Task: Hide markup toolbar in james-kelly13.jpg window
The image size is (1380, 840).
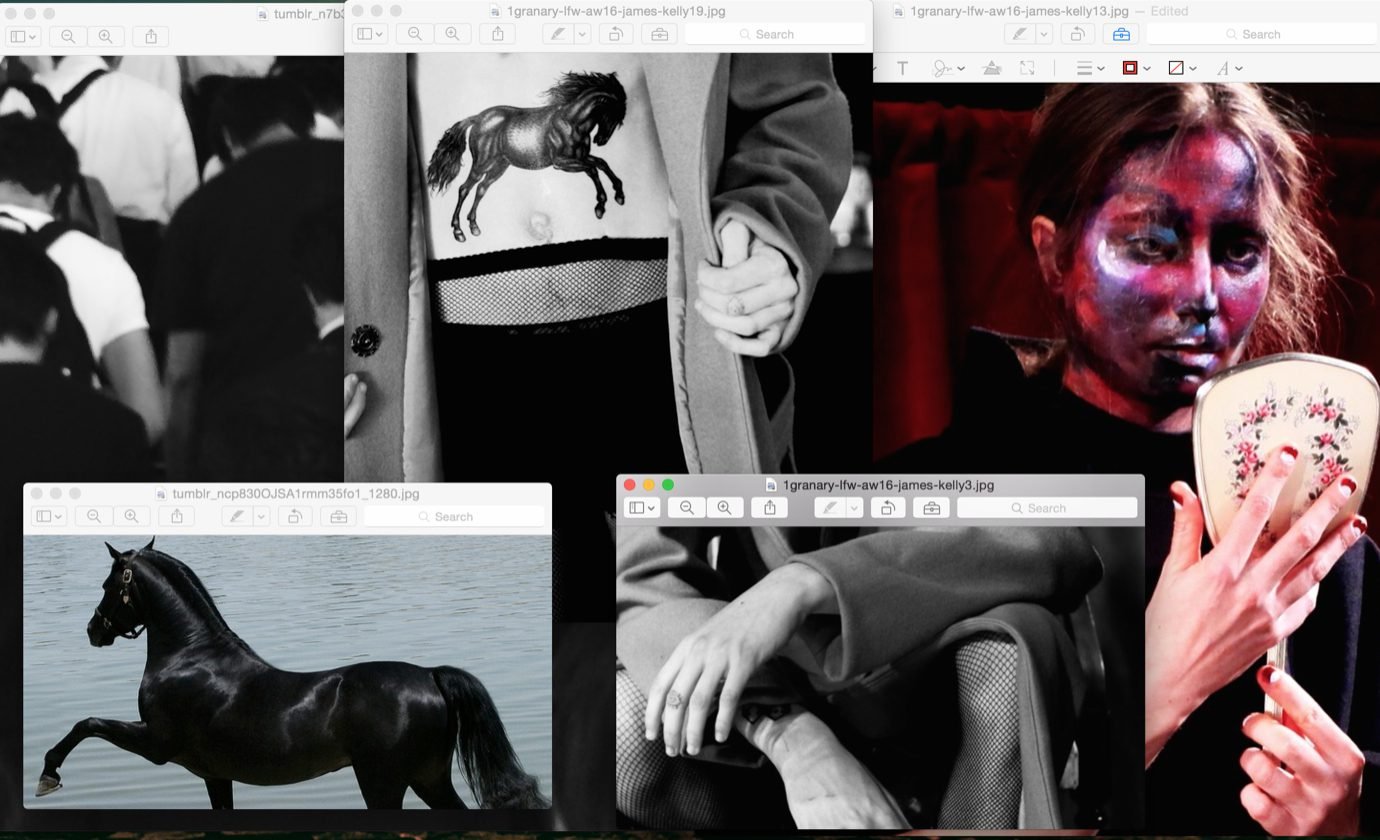Action: (x=1121, y=34)
